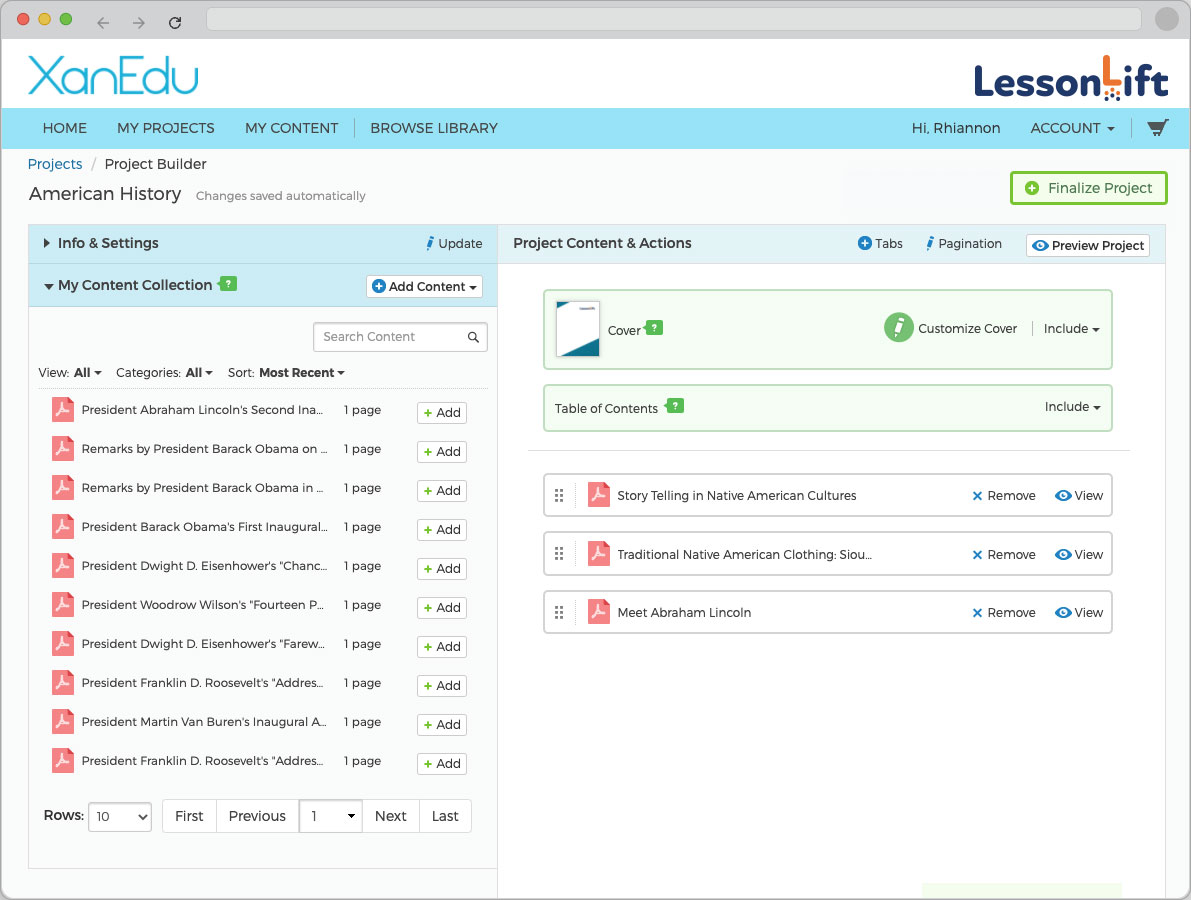Open the shopping cart
The image size is (1191, 900).
point(1157,127)
